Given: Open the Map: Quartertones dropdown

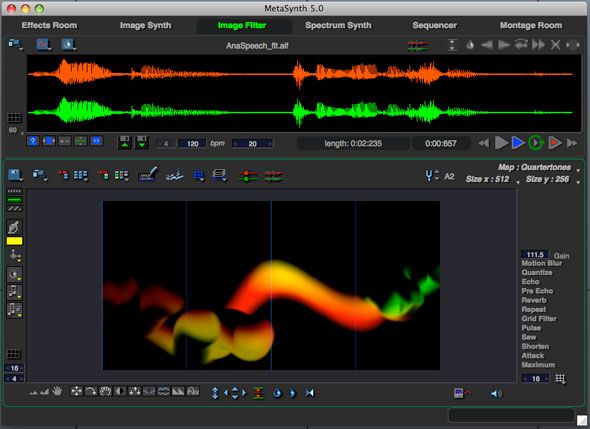Looking at the screenshot, I should (539, 167).
